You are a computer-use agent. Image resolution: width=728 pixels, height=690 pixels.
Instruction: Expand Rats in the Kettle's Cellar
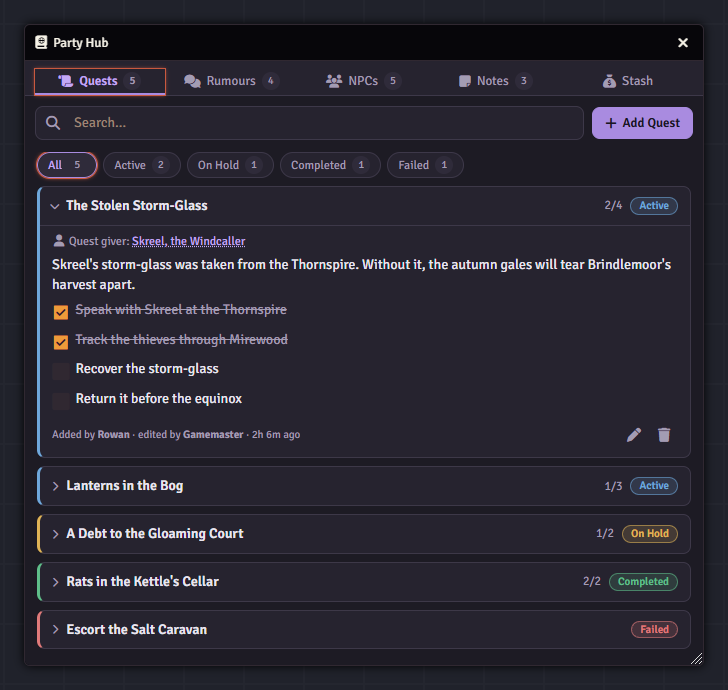click(55, 582)
